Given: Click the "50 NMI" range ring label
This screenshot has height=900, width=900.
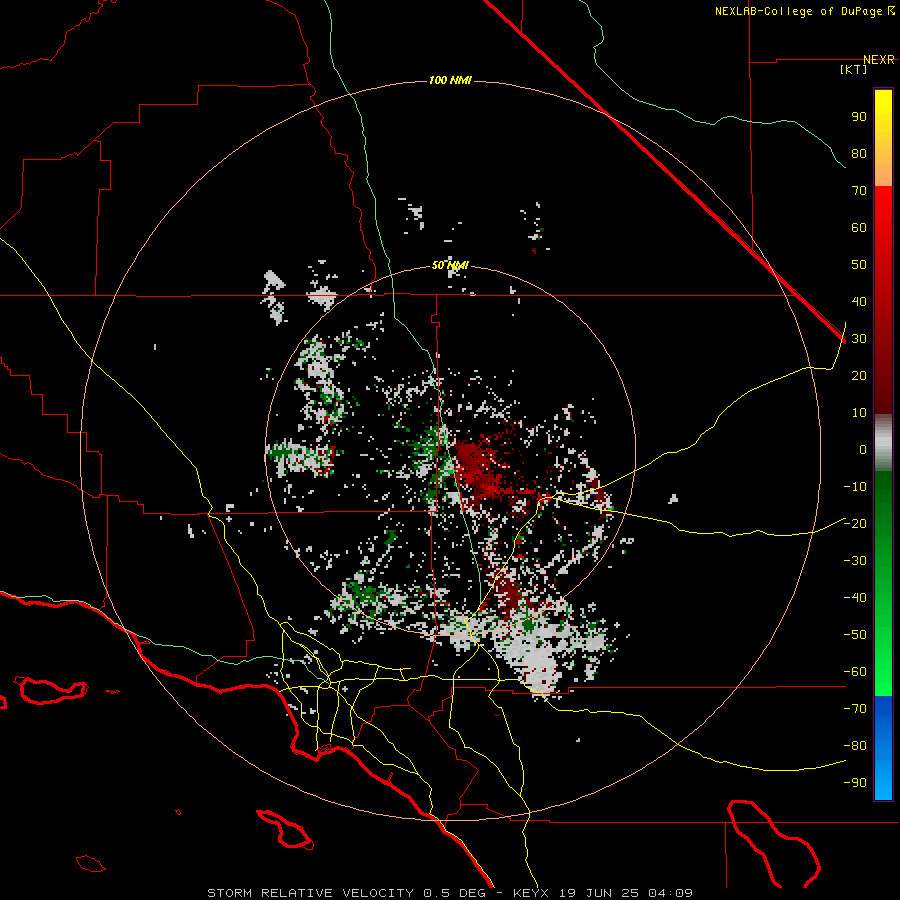Looking at the screenshot, I should point(450,265).
